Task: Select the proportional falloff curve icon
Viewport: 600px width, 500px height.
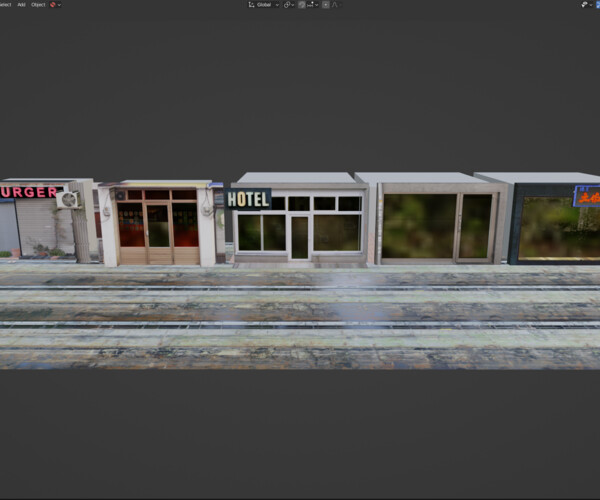Action: click(x=336, y=5)
